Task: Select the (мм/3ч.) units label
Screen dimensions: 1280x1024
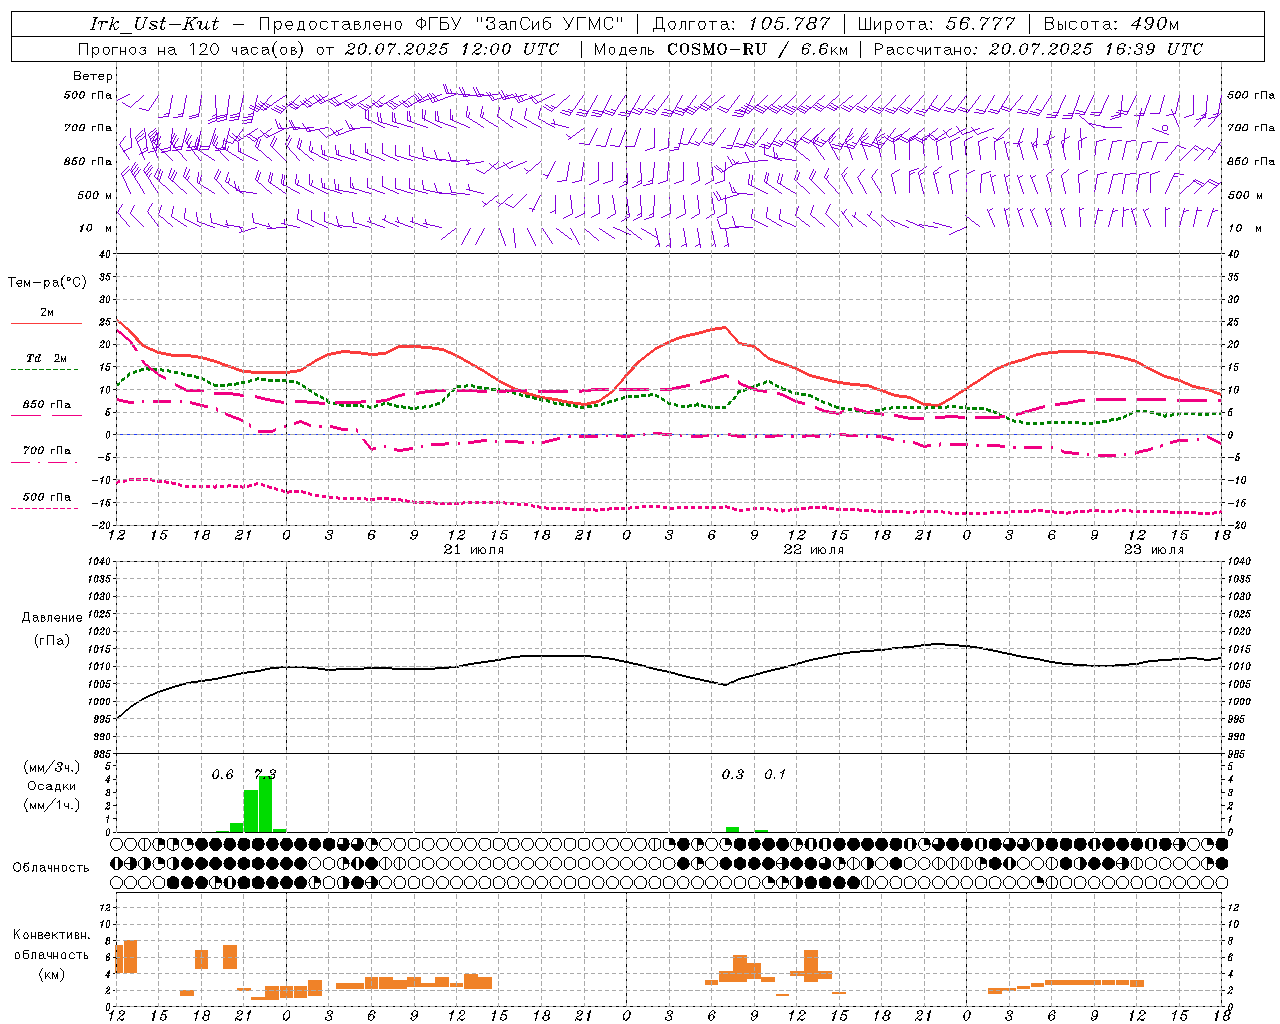Action: [x=51, y=767]
